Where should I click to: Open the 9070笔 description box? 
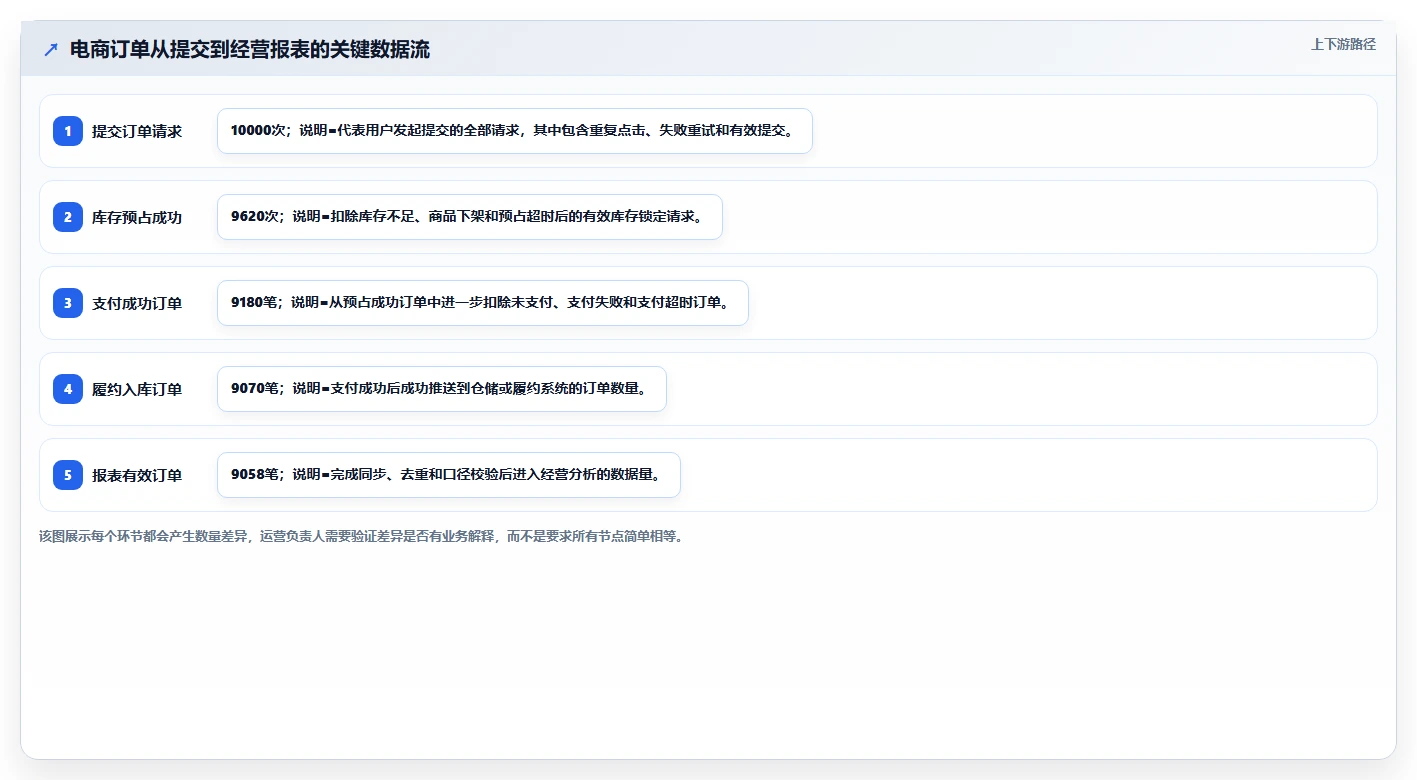[442, 389]
